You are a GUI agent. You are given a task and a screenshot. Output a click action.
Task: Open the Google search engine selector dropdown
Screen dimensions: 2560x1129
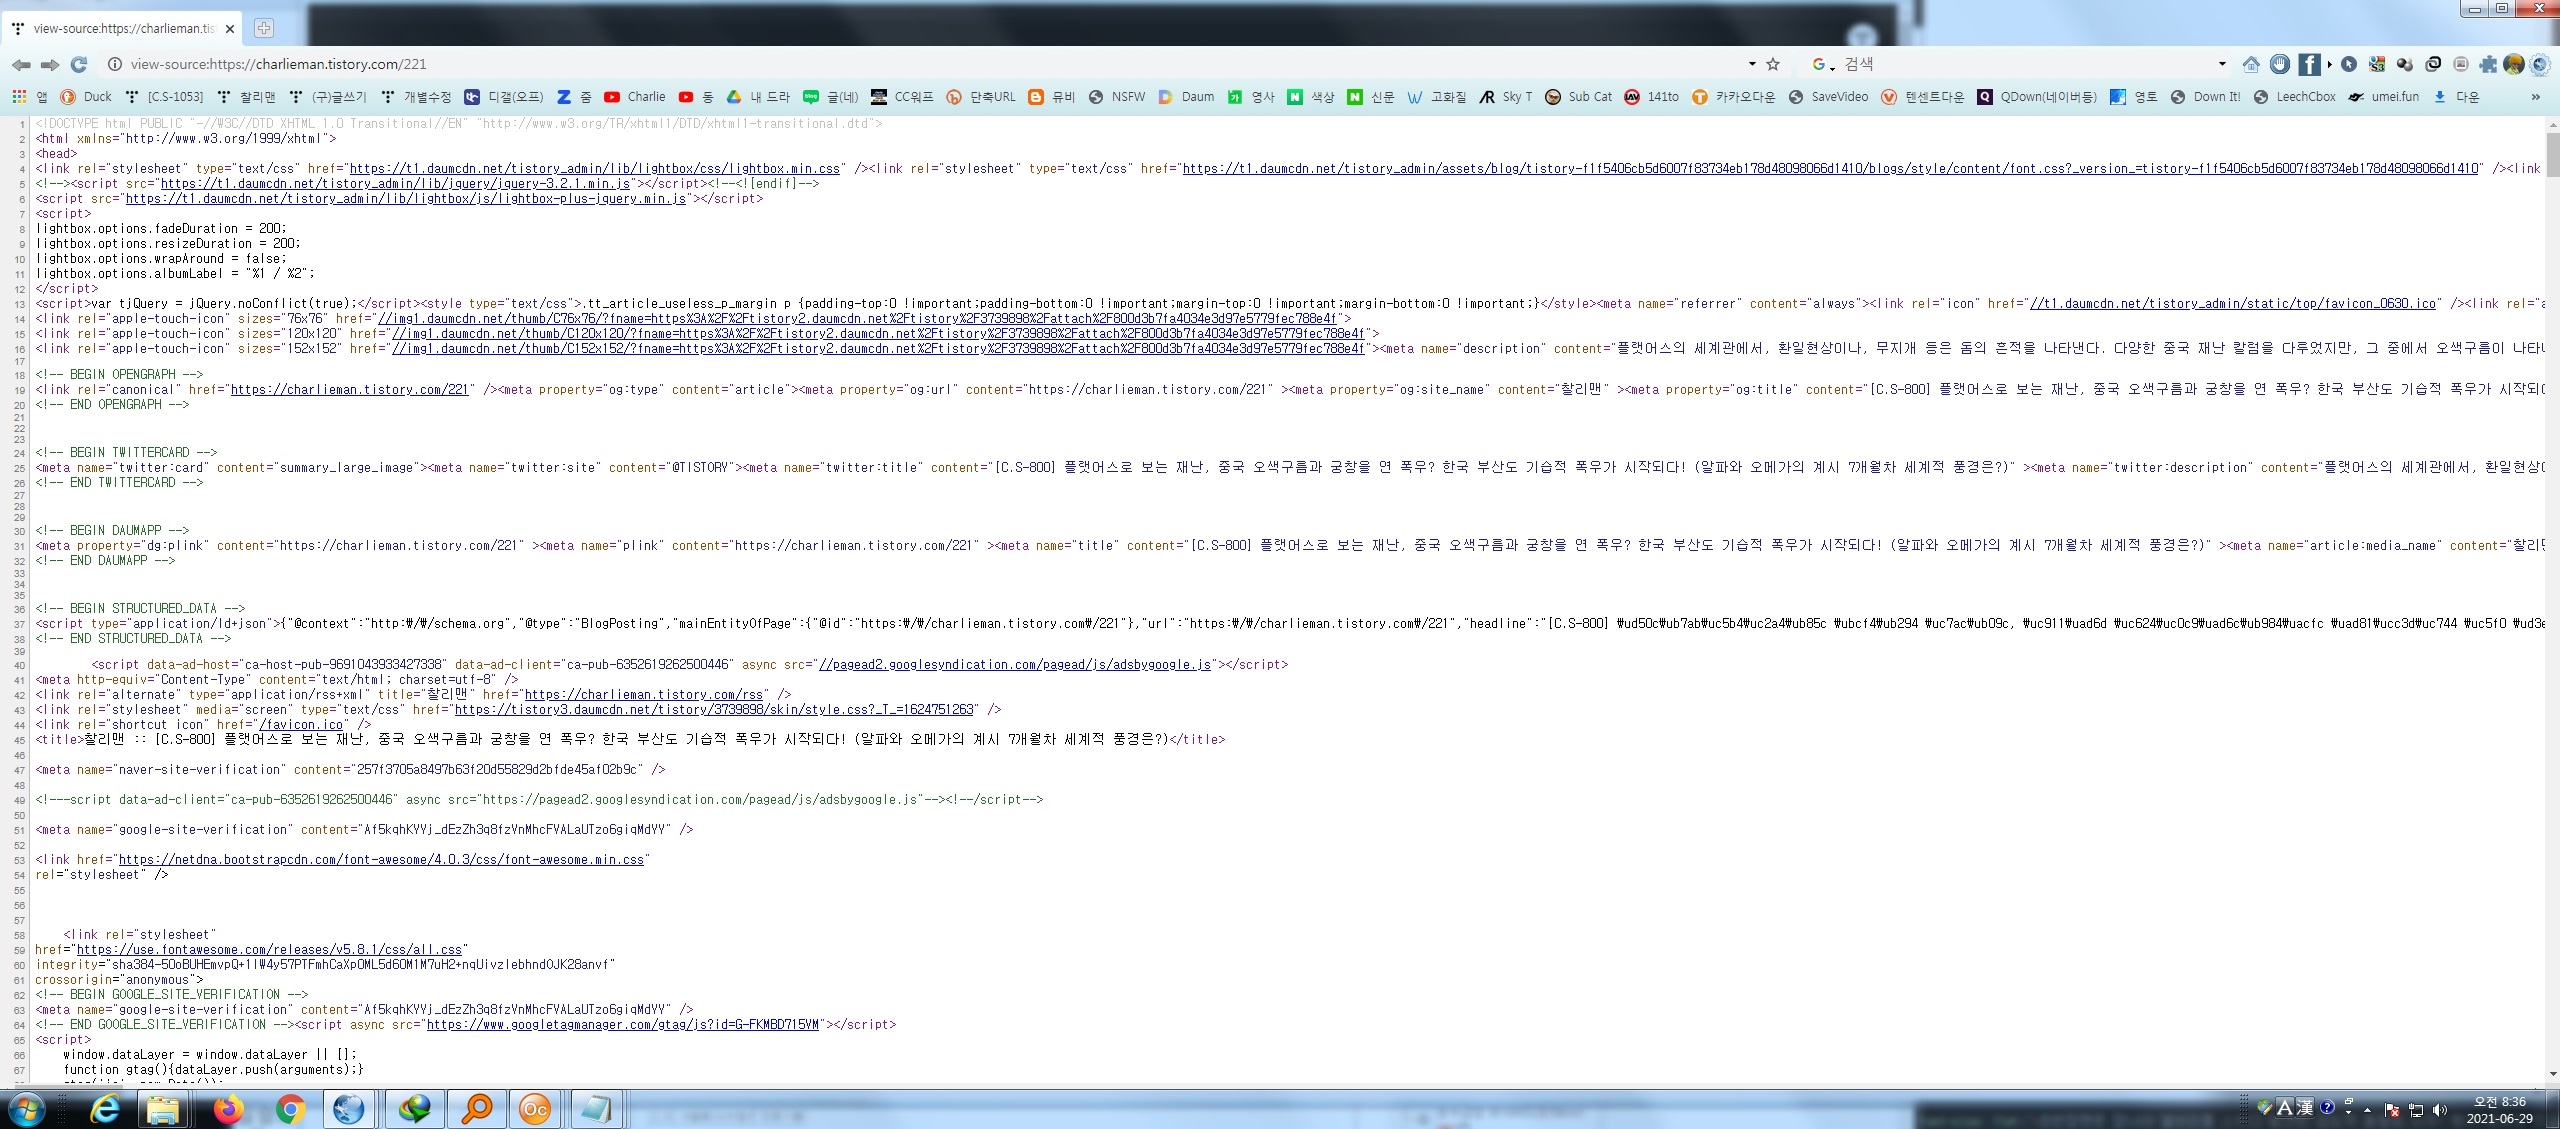[1824, 64]
